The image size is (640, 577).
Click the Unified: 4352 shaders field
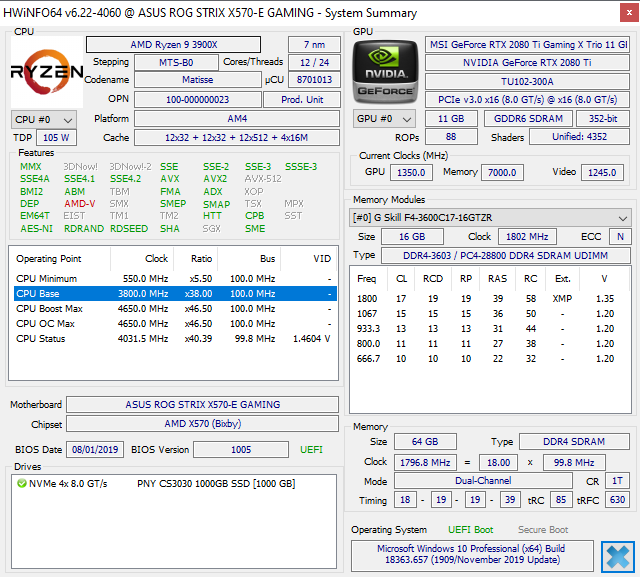(x=579, y=137)
